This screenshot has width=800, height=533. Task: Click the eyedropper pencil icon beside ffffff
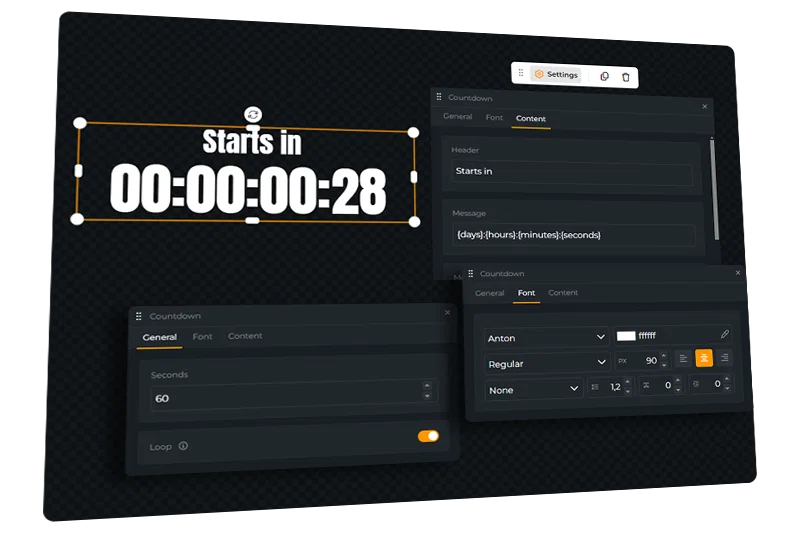point(724,334)
